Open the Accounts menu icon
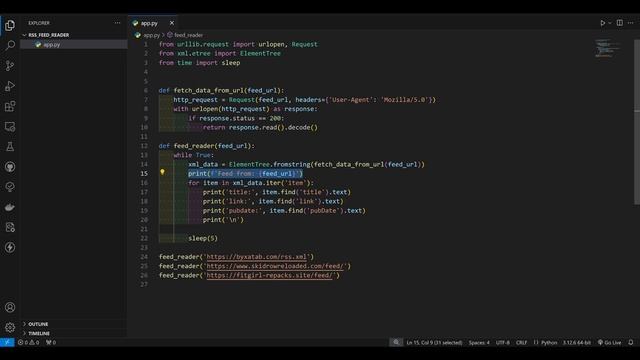The height and width of the screenshot is (360, 640). [10, 307]
